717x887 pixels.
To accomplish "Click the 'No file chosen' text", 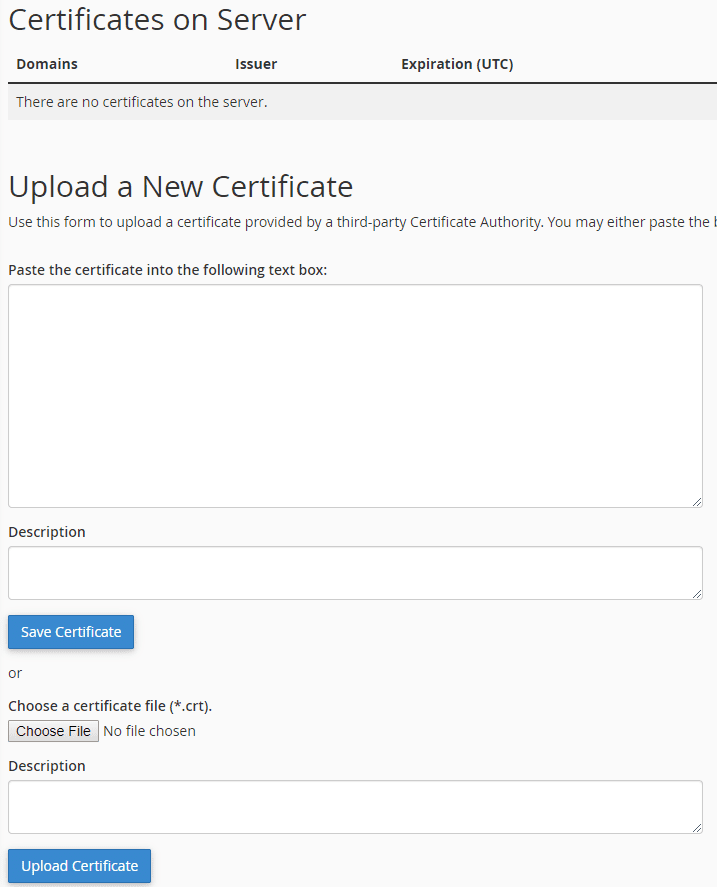I will click(x=150, y=731).
